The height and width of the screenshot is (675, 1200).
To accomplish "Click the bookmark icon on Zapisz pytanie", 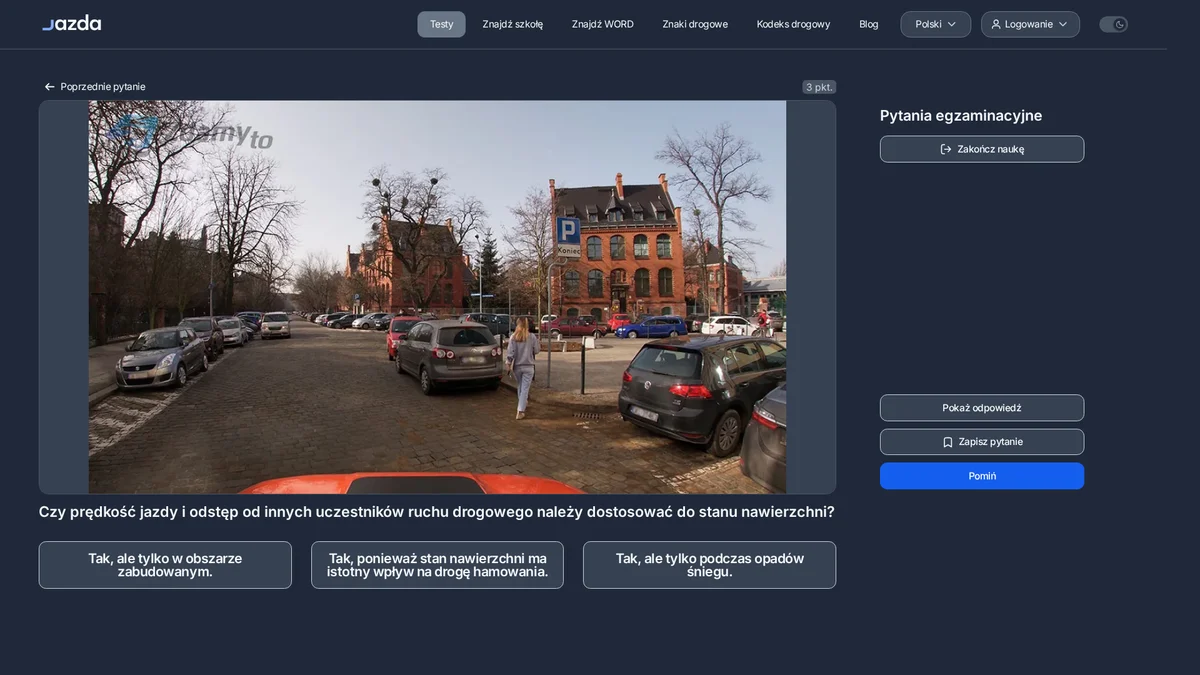I will [947, 442].
